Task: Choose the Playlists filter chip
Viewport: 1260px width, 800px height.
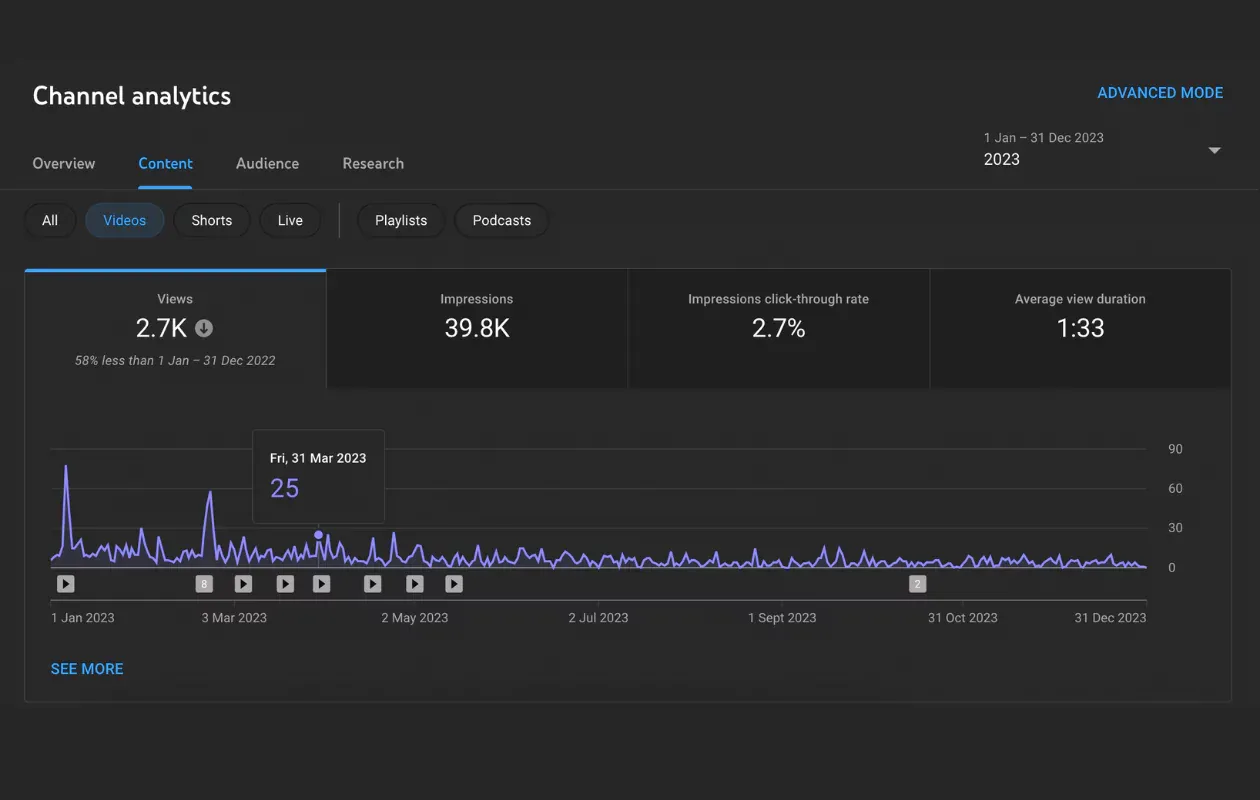Action: coord(401,221)
